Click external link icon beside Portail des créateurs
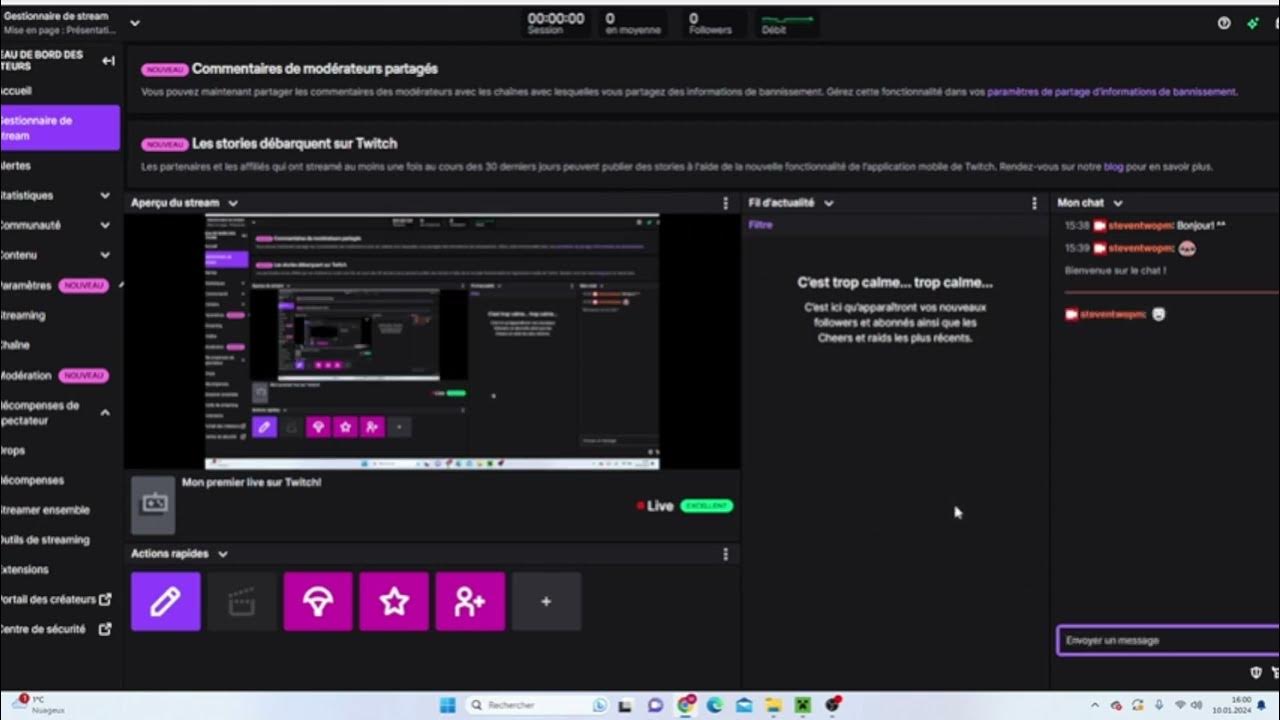This screenshot has width=1280, height=720. tap(105, 599)
